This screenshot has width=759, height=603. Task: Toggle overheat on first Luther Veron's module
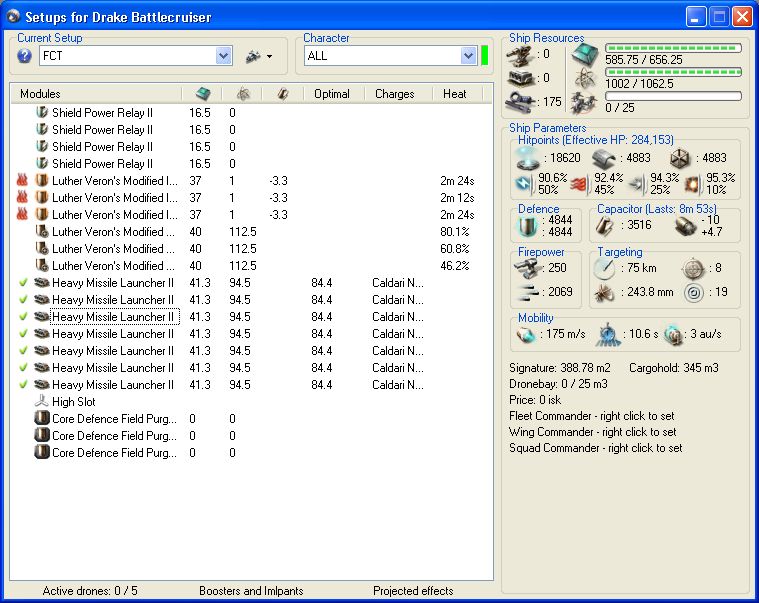coord(23,181)
